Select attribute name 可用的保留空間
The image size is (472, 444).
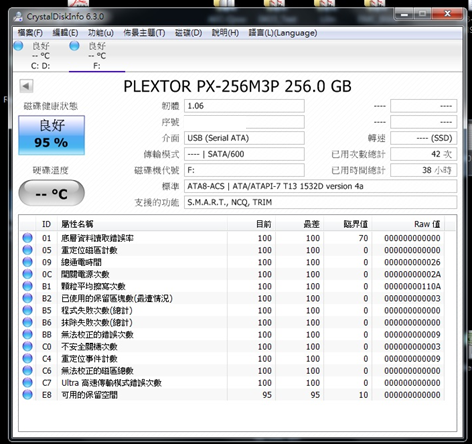(89, 395)
